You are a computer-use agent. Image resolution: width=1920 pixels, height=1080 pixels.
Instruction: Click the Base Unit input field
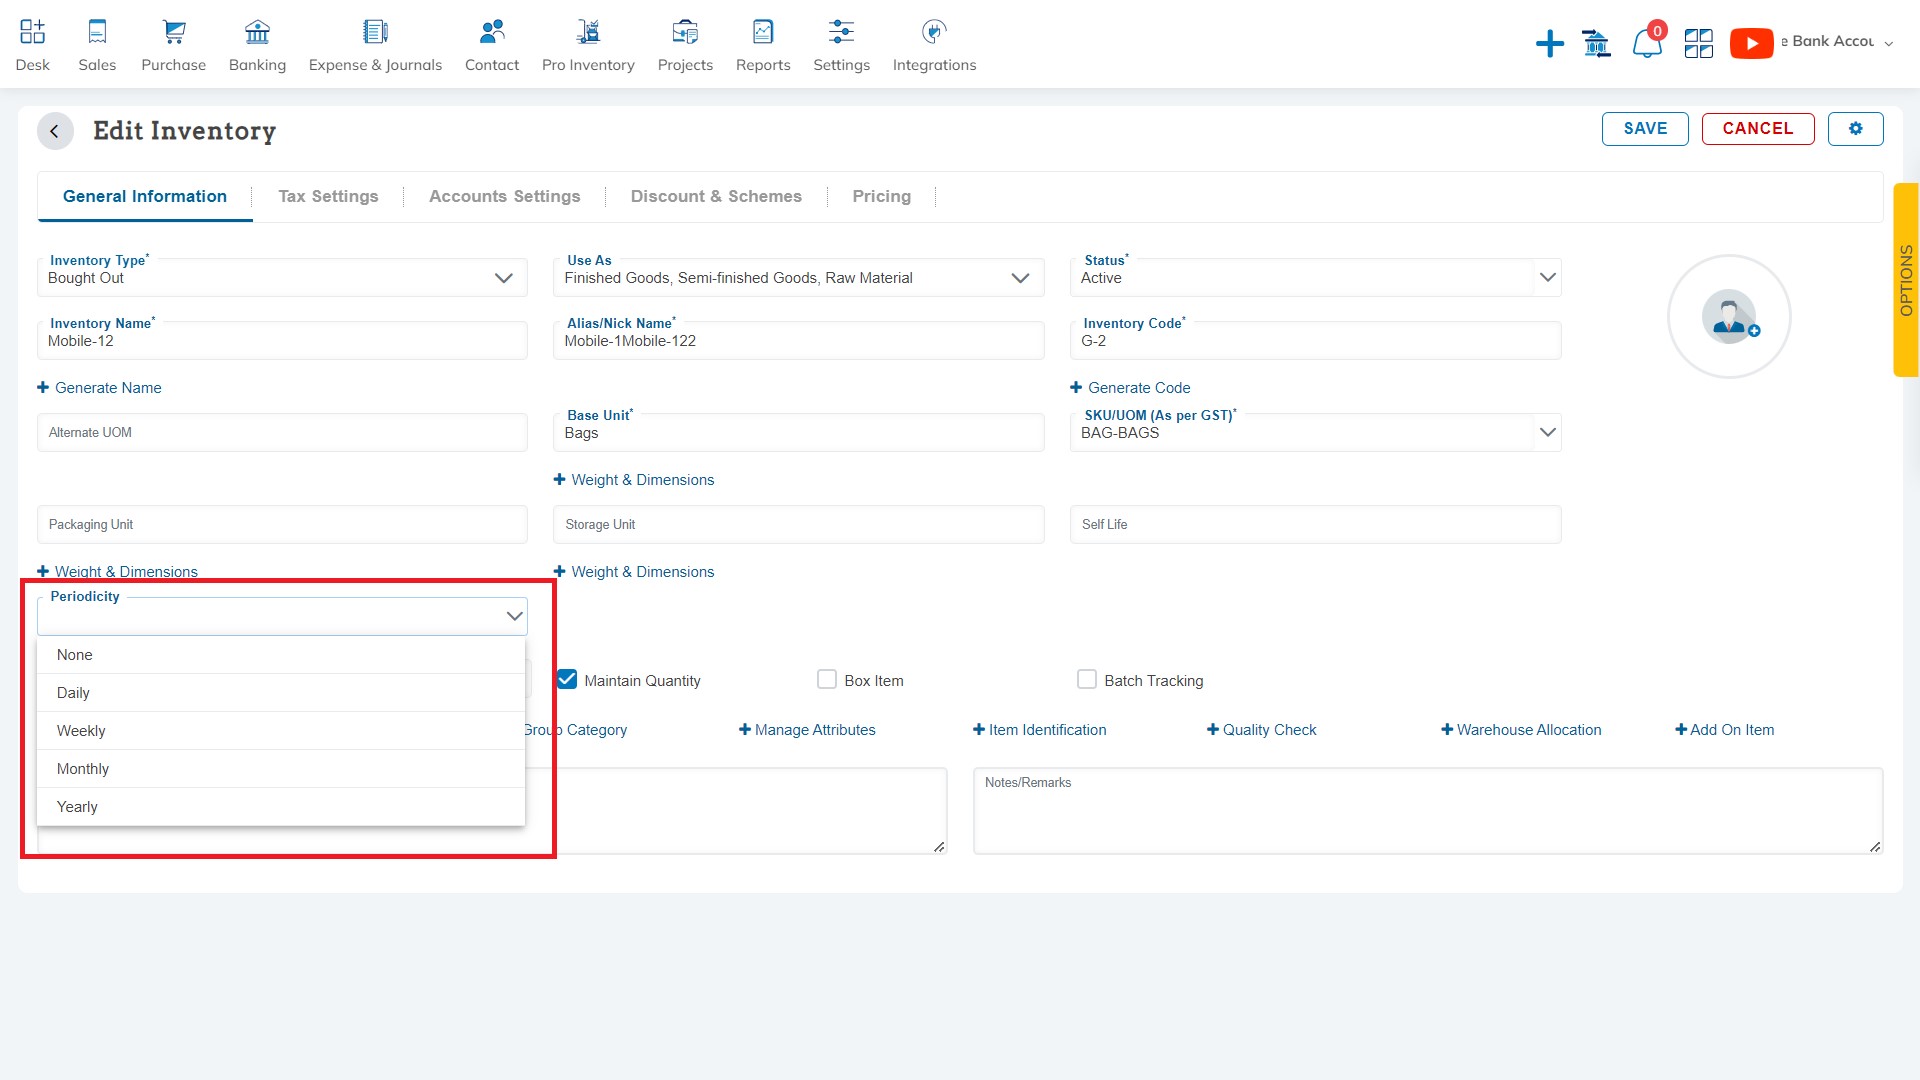798,432
